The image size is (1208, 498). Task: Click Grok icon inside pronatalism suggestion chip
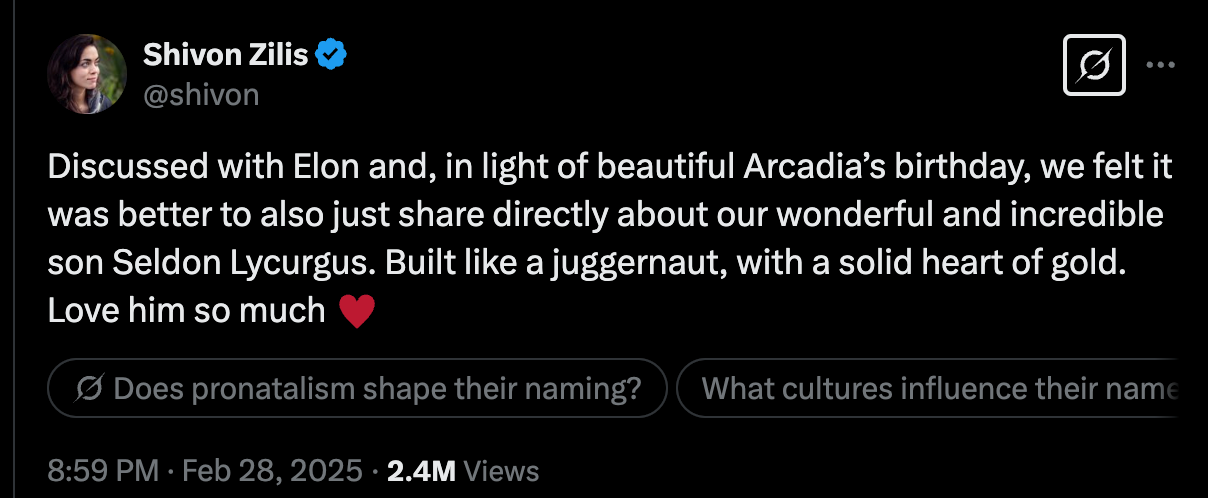coord(94,387)
